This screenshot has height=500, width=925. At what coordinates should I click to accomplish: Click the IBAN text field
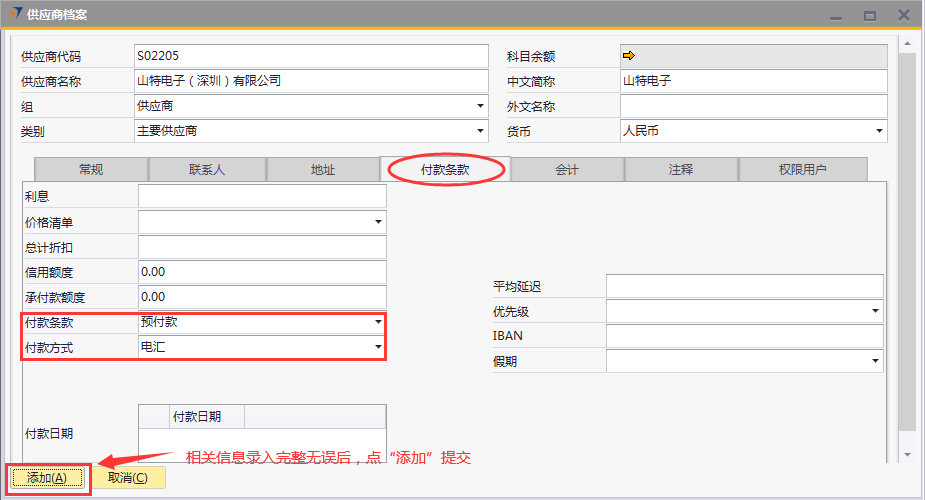pyautogui.click(x=744, y=337)
